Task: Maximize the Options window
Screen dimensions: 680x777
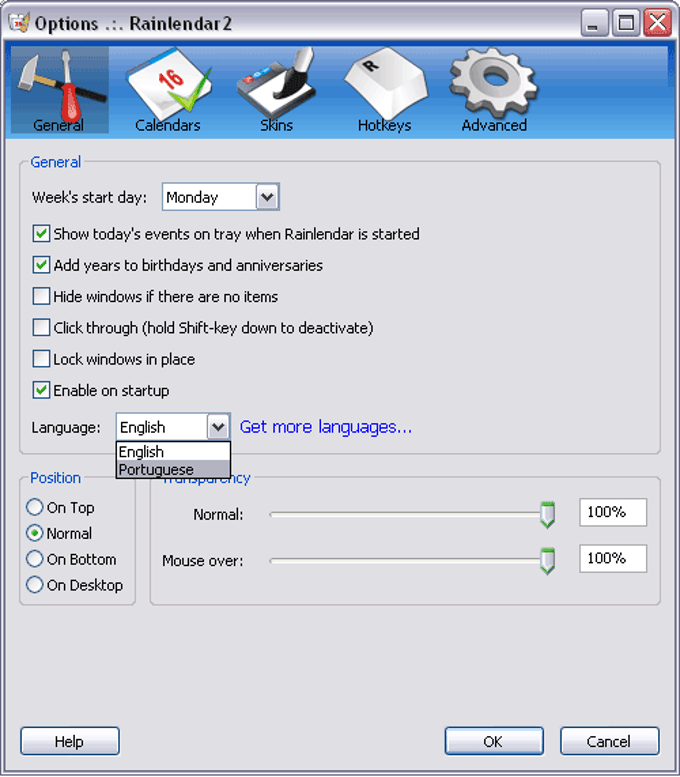Action: (x=625, y=23)
